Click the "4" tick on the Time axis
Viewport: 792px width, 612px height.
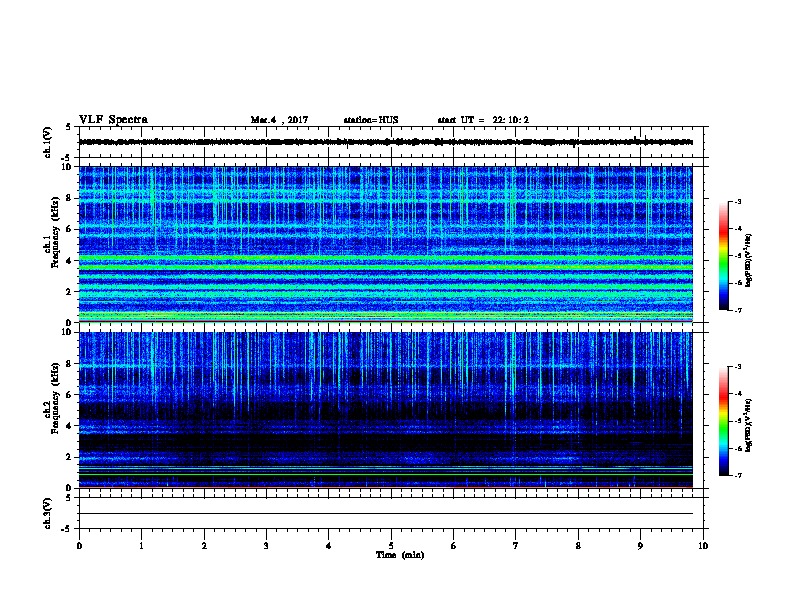click(329, 545)
